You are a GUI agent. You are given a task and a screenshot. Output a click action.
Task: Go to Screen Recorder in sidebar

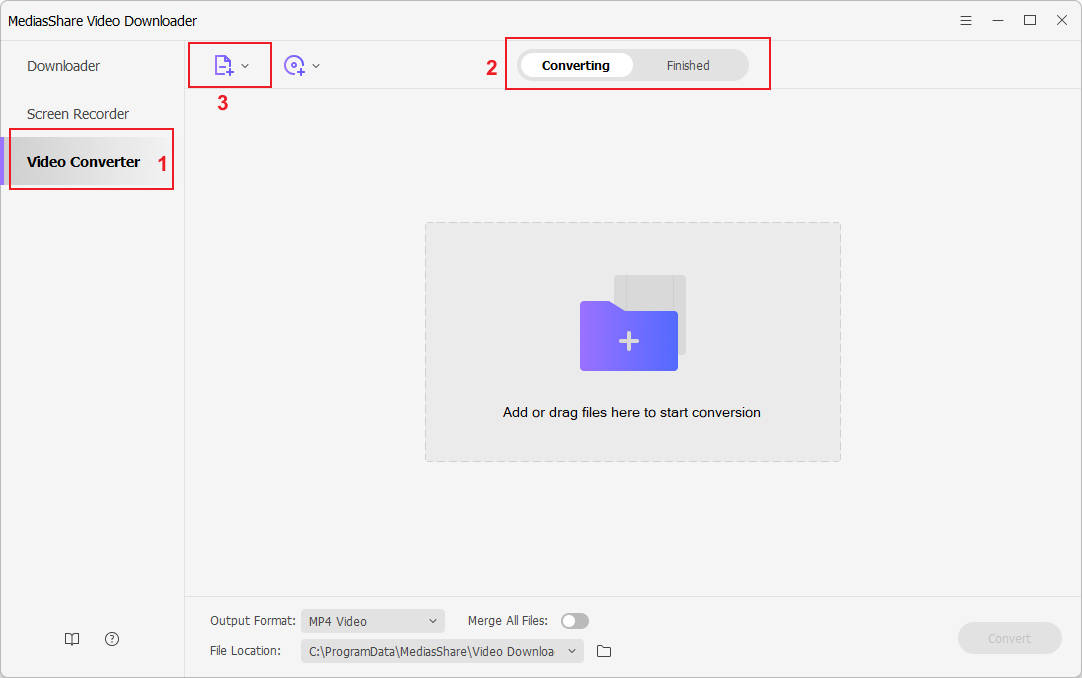(78, 114)
